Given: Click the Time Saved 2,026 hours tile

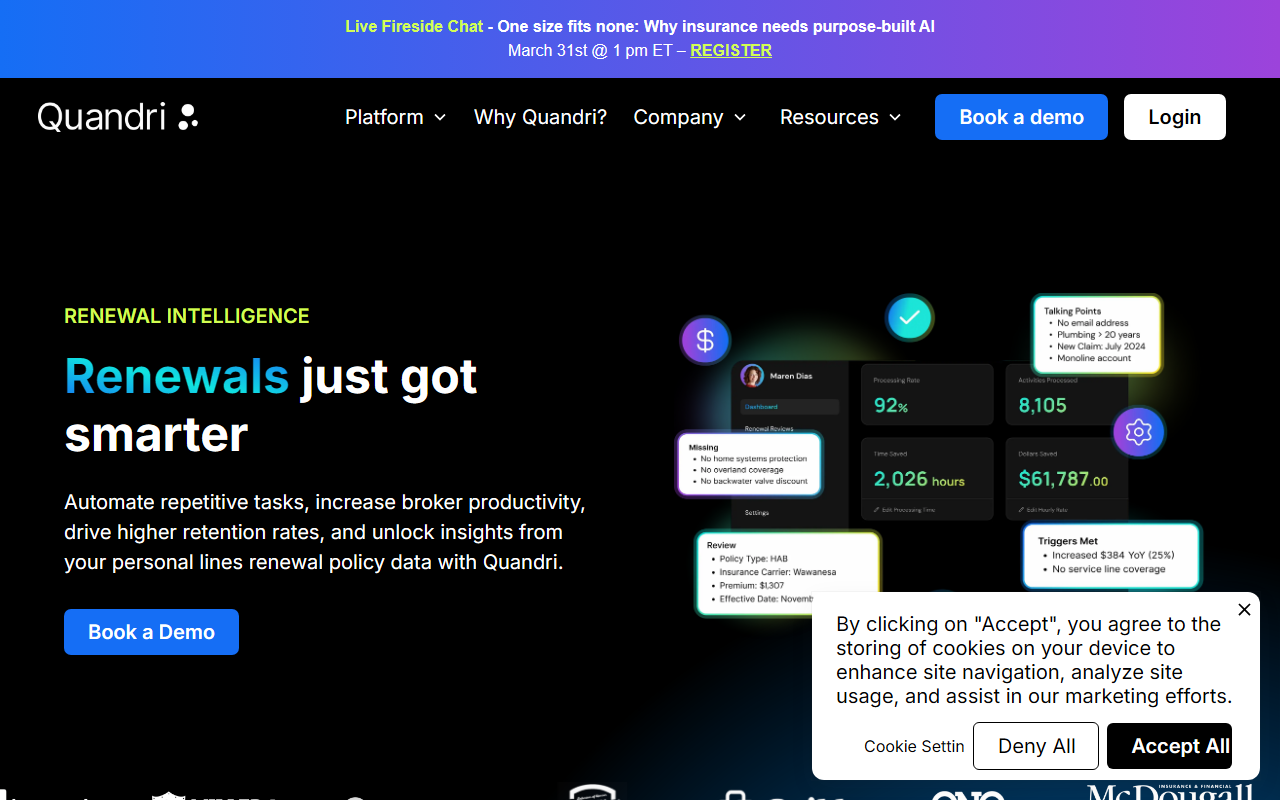Looking at the screenshot, I should point(927,478).
